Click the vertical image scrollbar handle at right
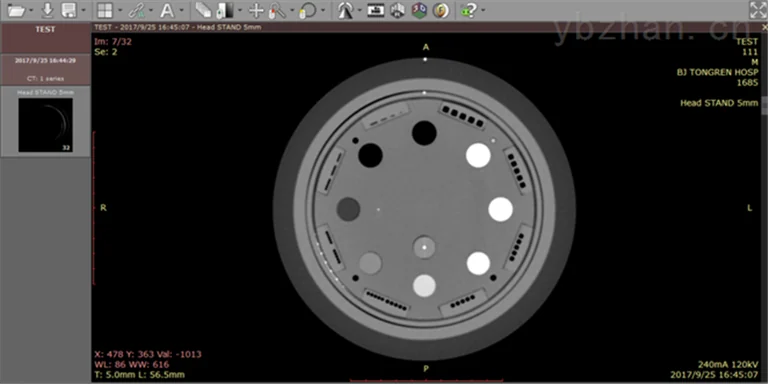The width and height of the screenshot is (768, 384). pyautogui.click(x=764, y=106)
